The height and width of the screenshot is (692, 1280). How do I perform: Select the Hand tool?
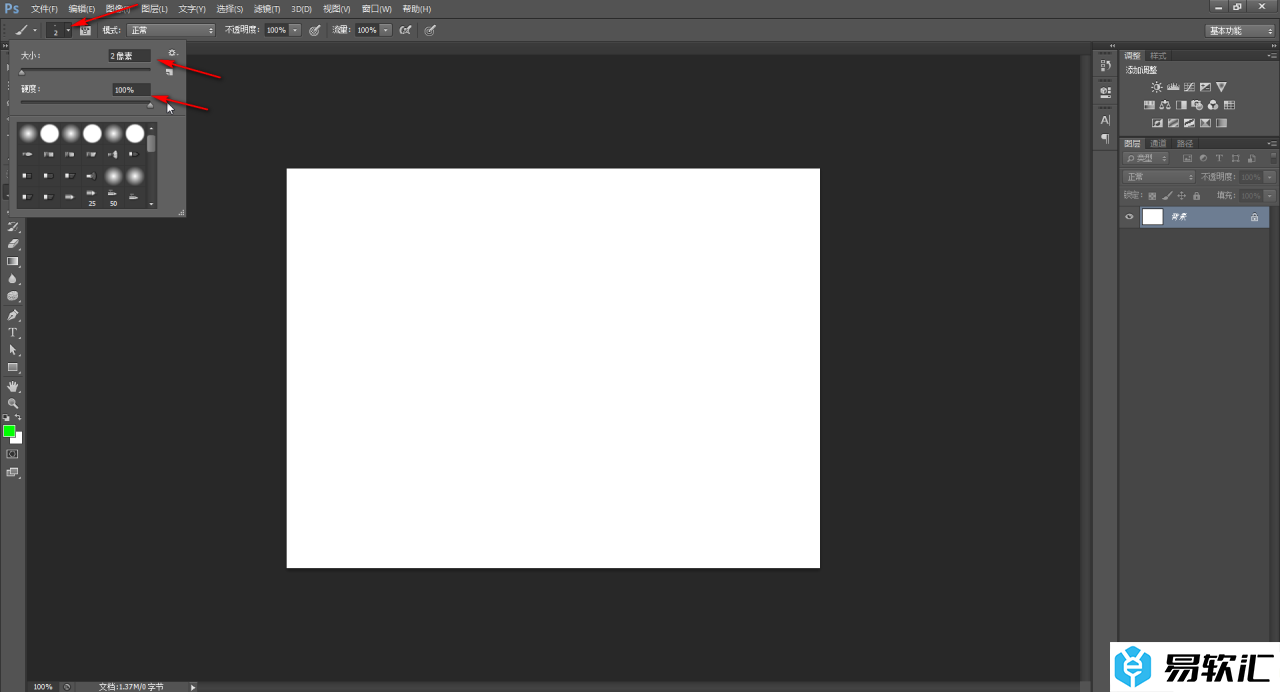tap(13, 386)
